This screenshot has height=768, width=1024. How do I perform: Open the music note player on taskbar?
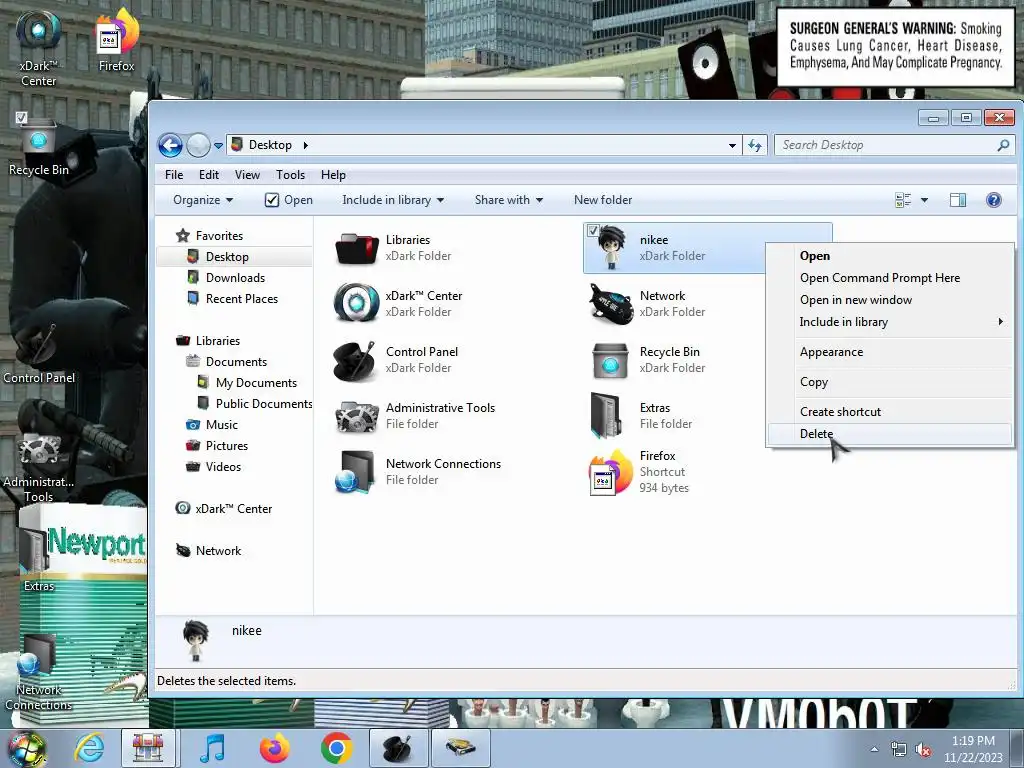(212, 748)
